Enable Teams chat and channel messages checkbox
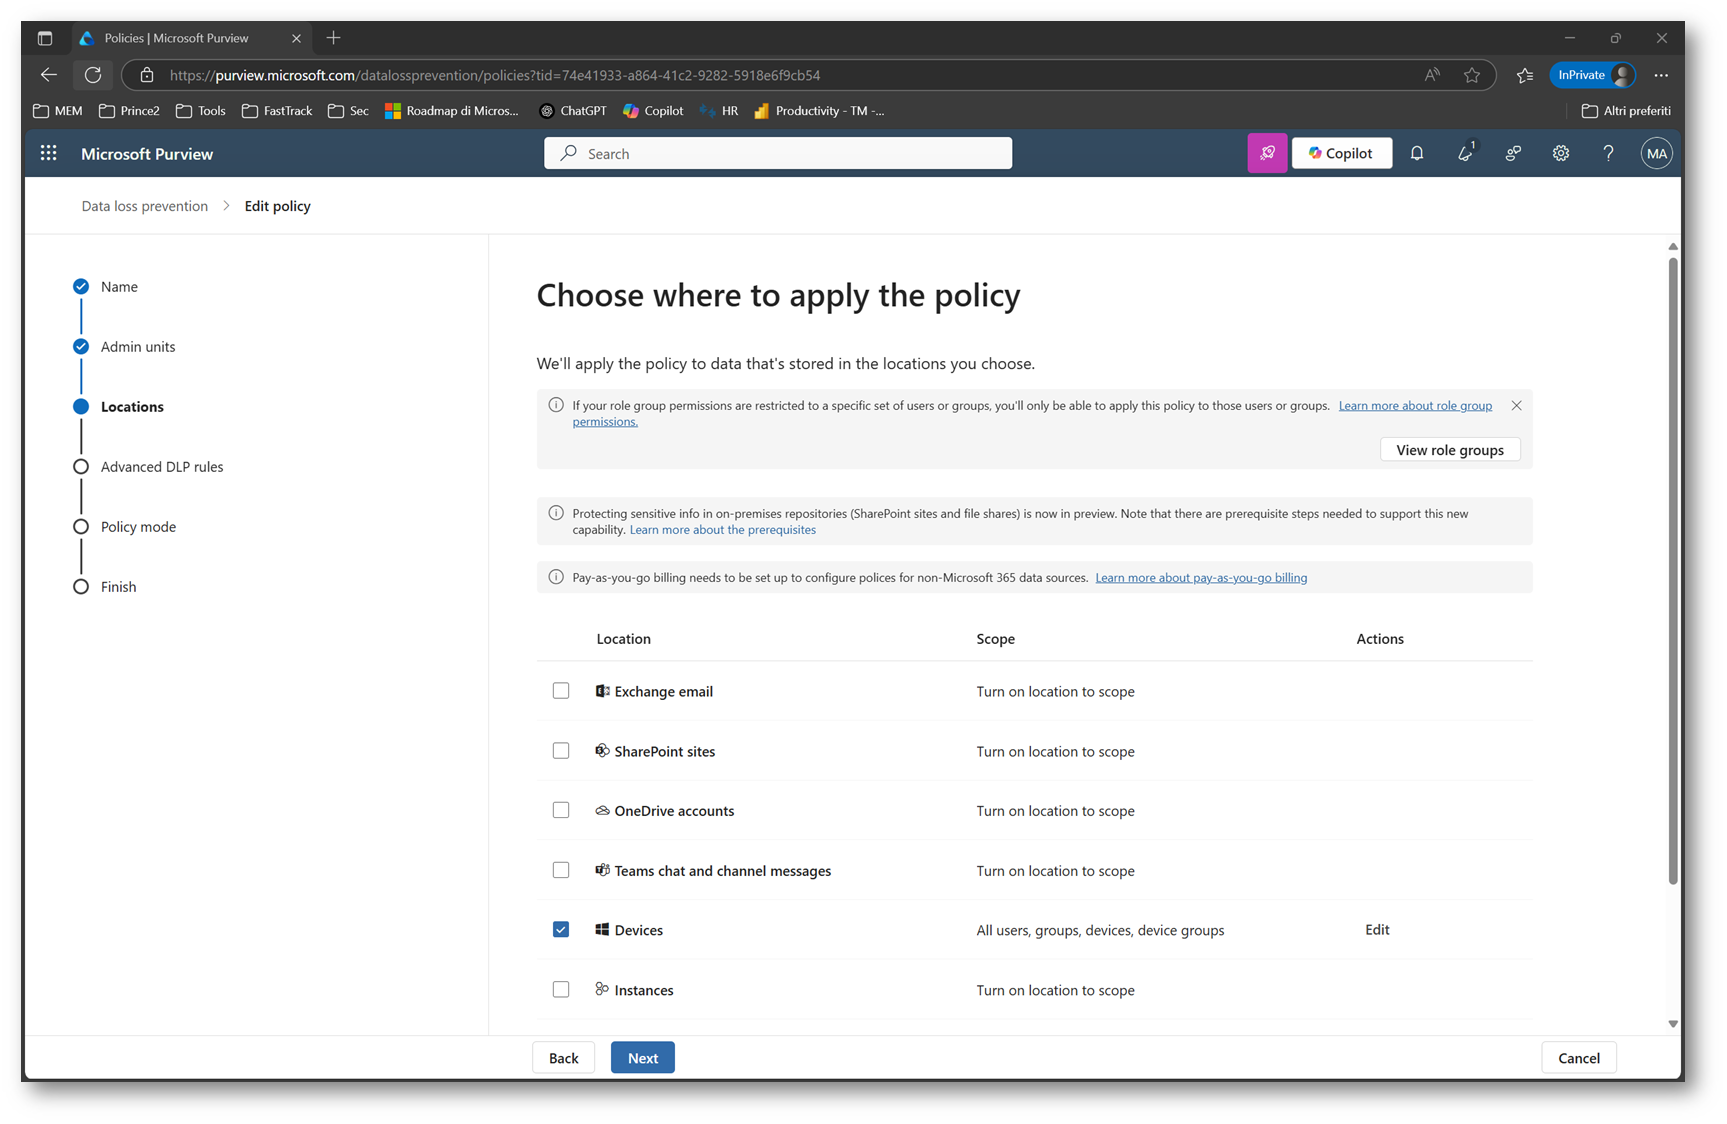Screen dimensions: 1727x1124 click(x=561, y=870)
